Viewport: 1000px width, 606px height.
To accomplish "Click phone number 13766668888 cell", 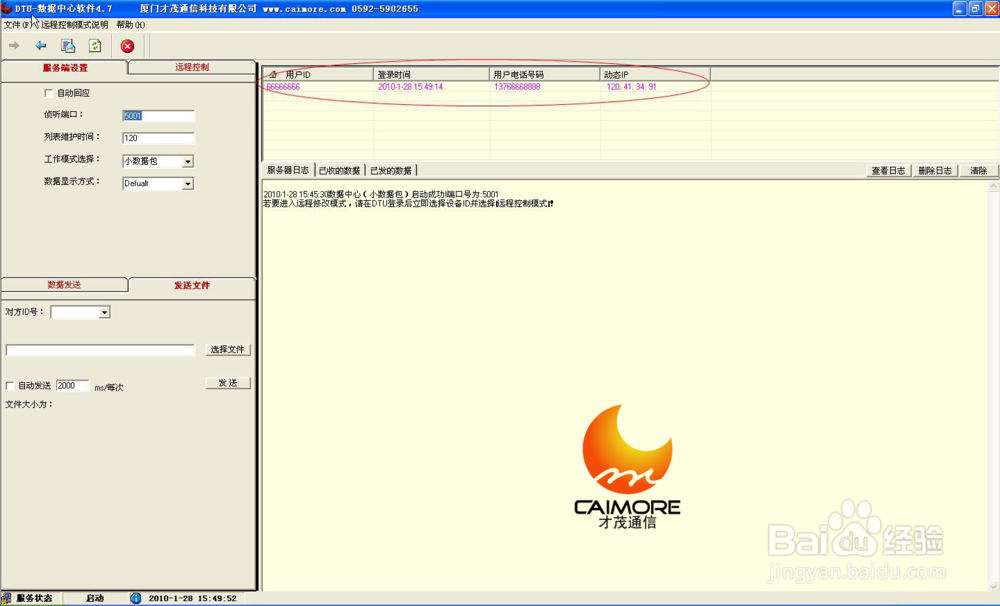I will (x=517, y=87).
